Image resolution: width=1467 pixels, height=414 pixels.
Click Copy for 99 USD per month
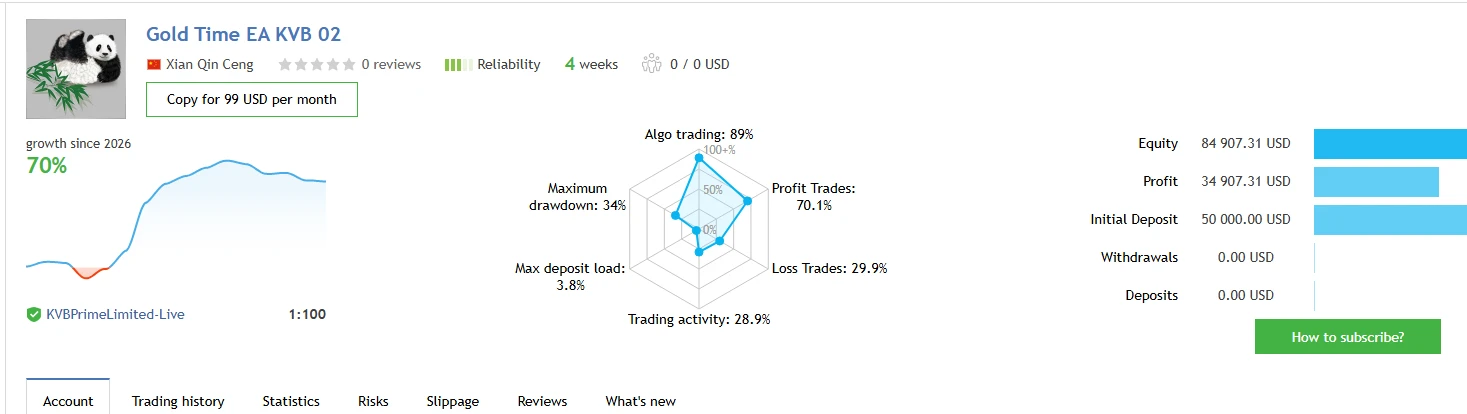point(251,99)
